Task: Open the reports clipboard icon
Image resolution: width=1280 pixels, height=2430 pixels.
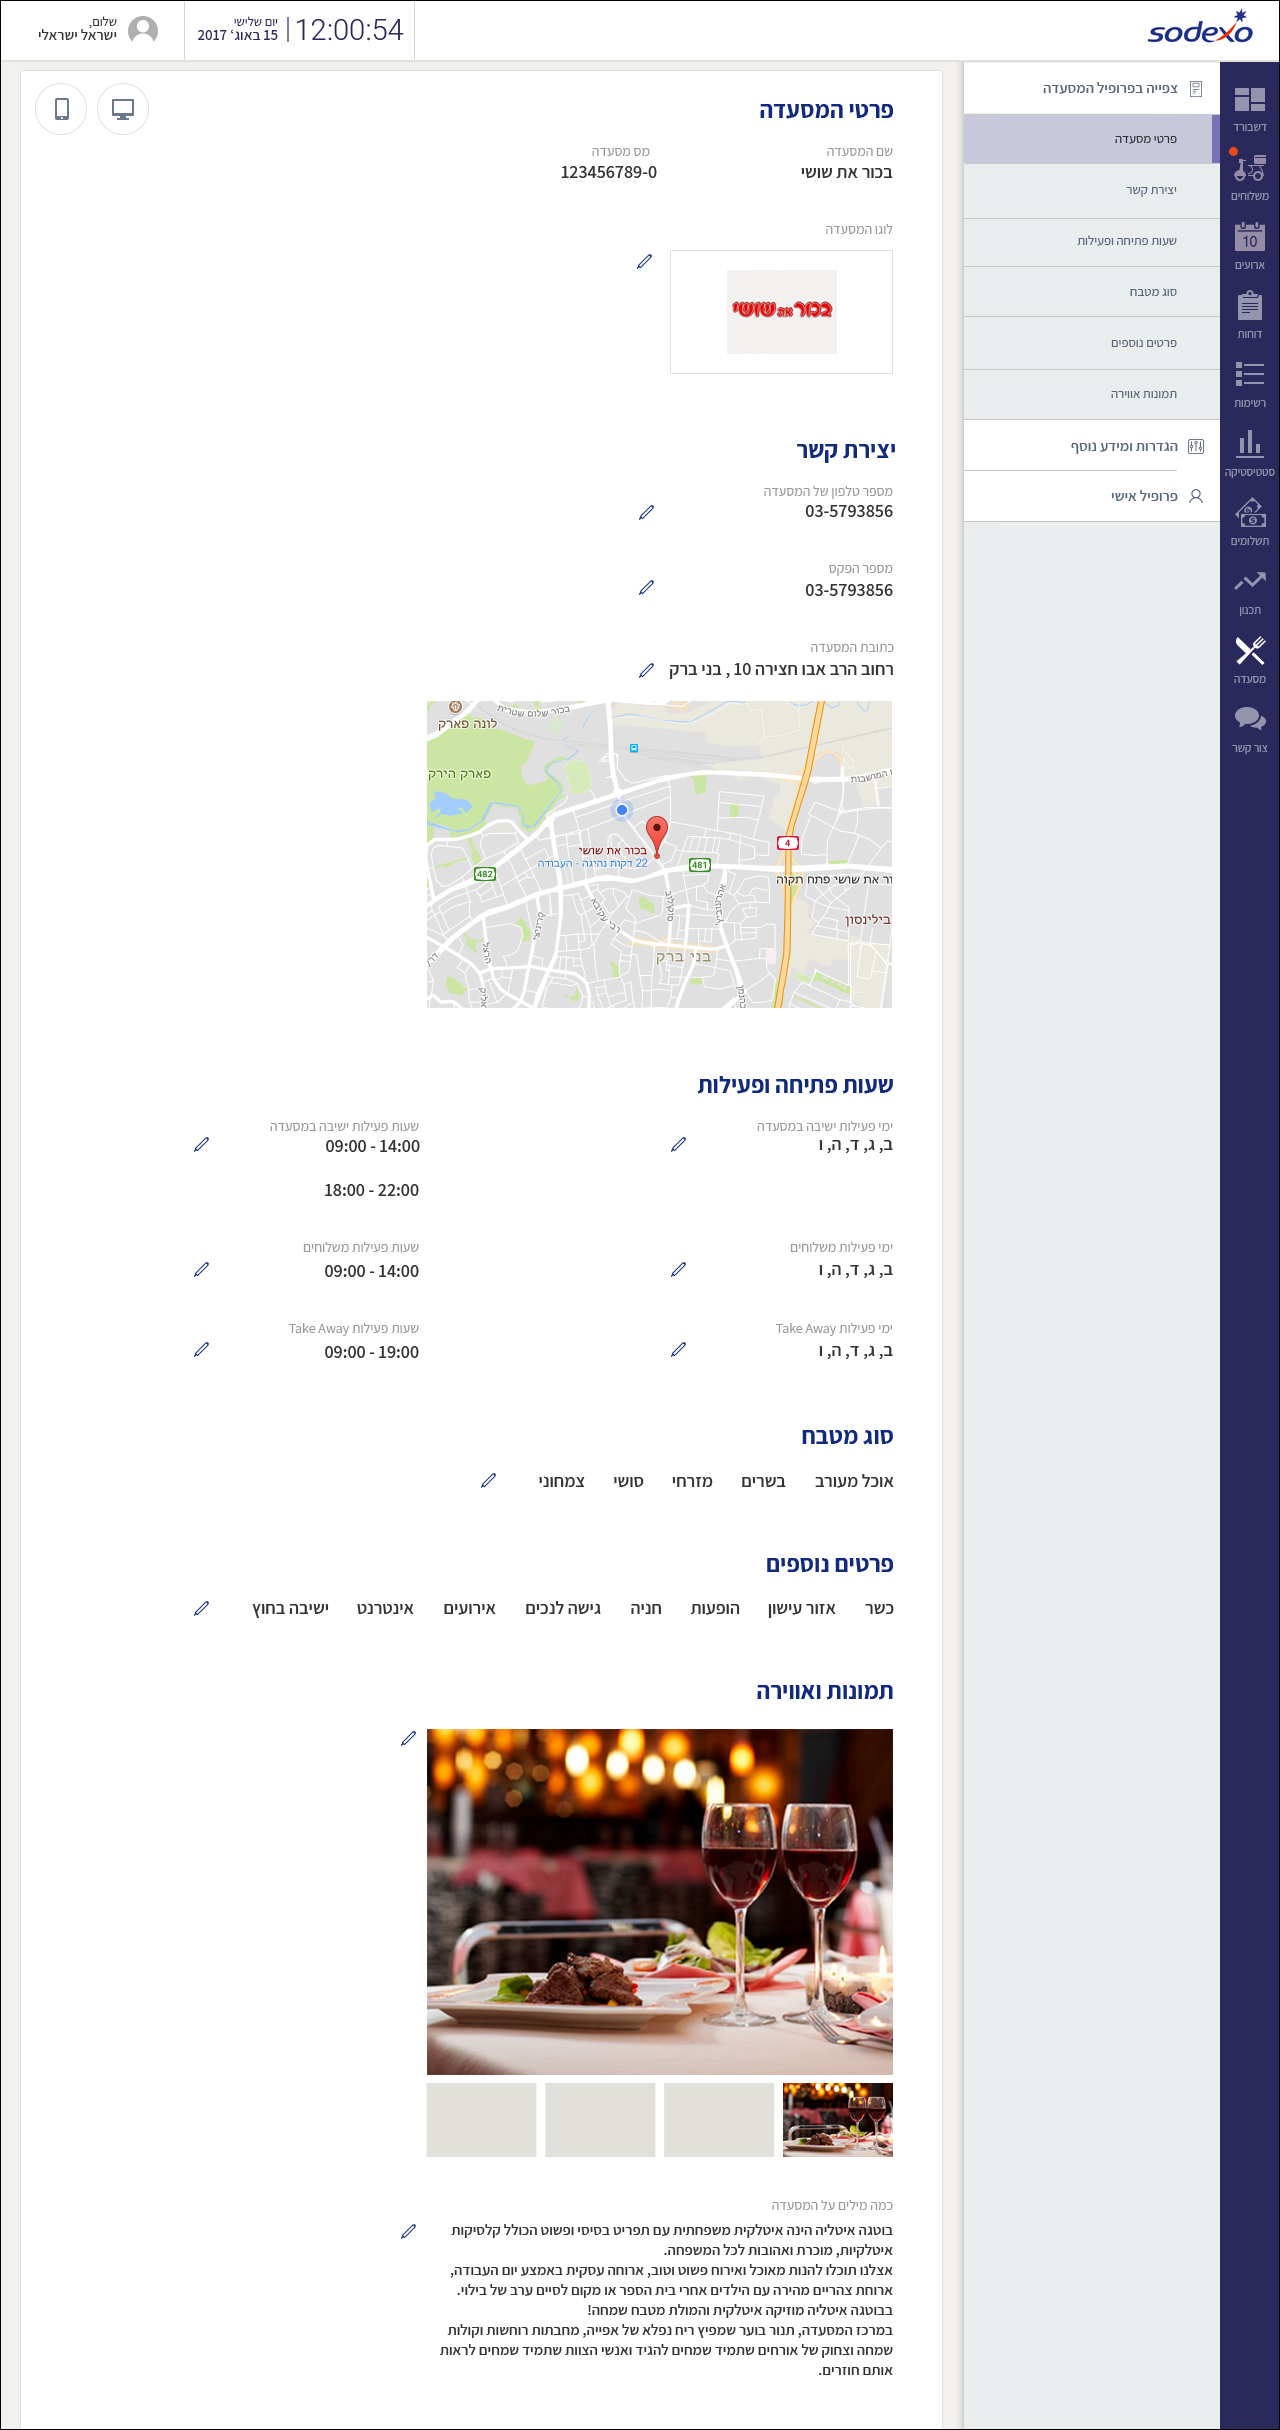Action: tap(1249, 307)
